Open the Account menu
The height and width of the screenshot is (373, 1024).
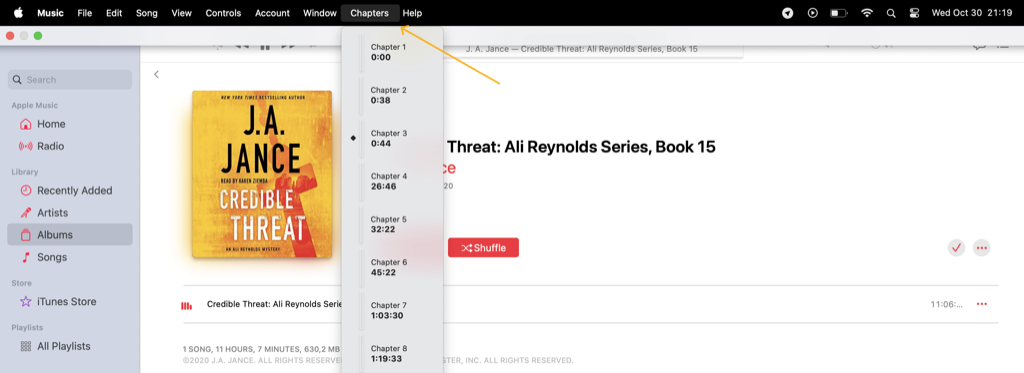pyautogui.click(x=272, y=13)
